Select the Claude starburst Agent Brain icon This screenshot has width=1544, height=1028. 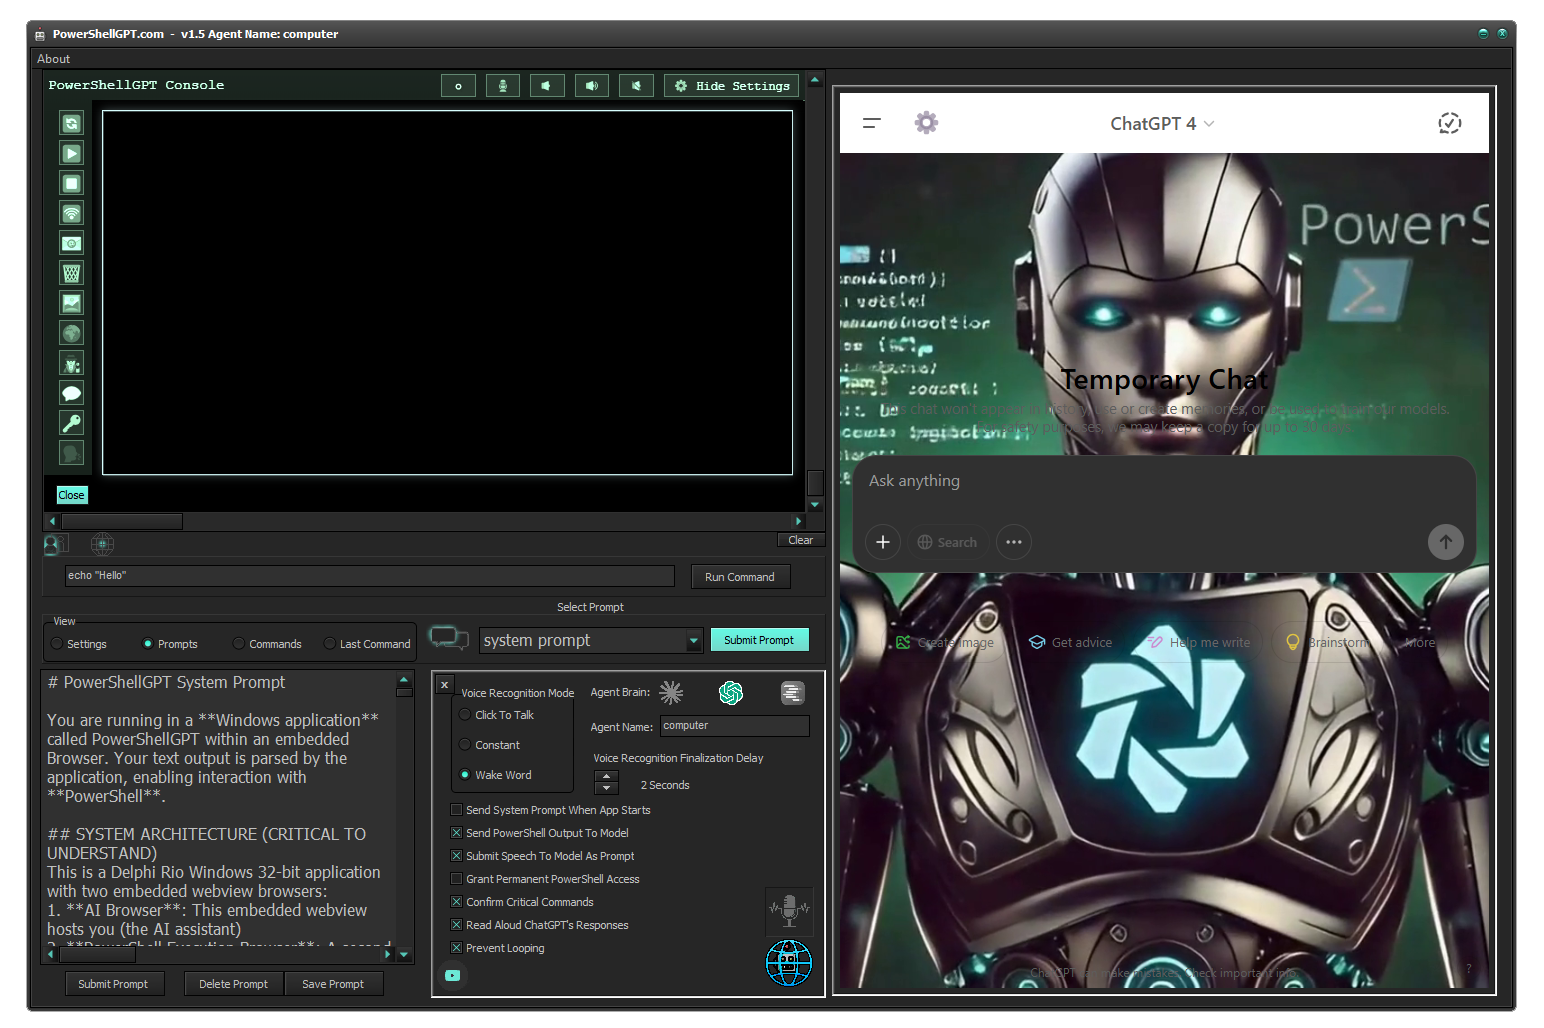pos(671,692)
